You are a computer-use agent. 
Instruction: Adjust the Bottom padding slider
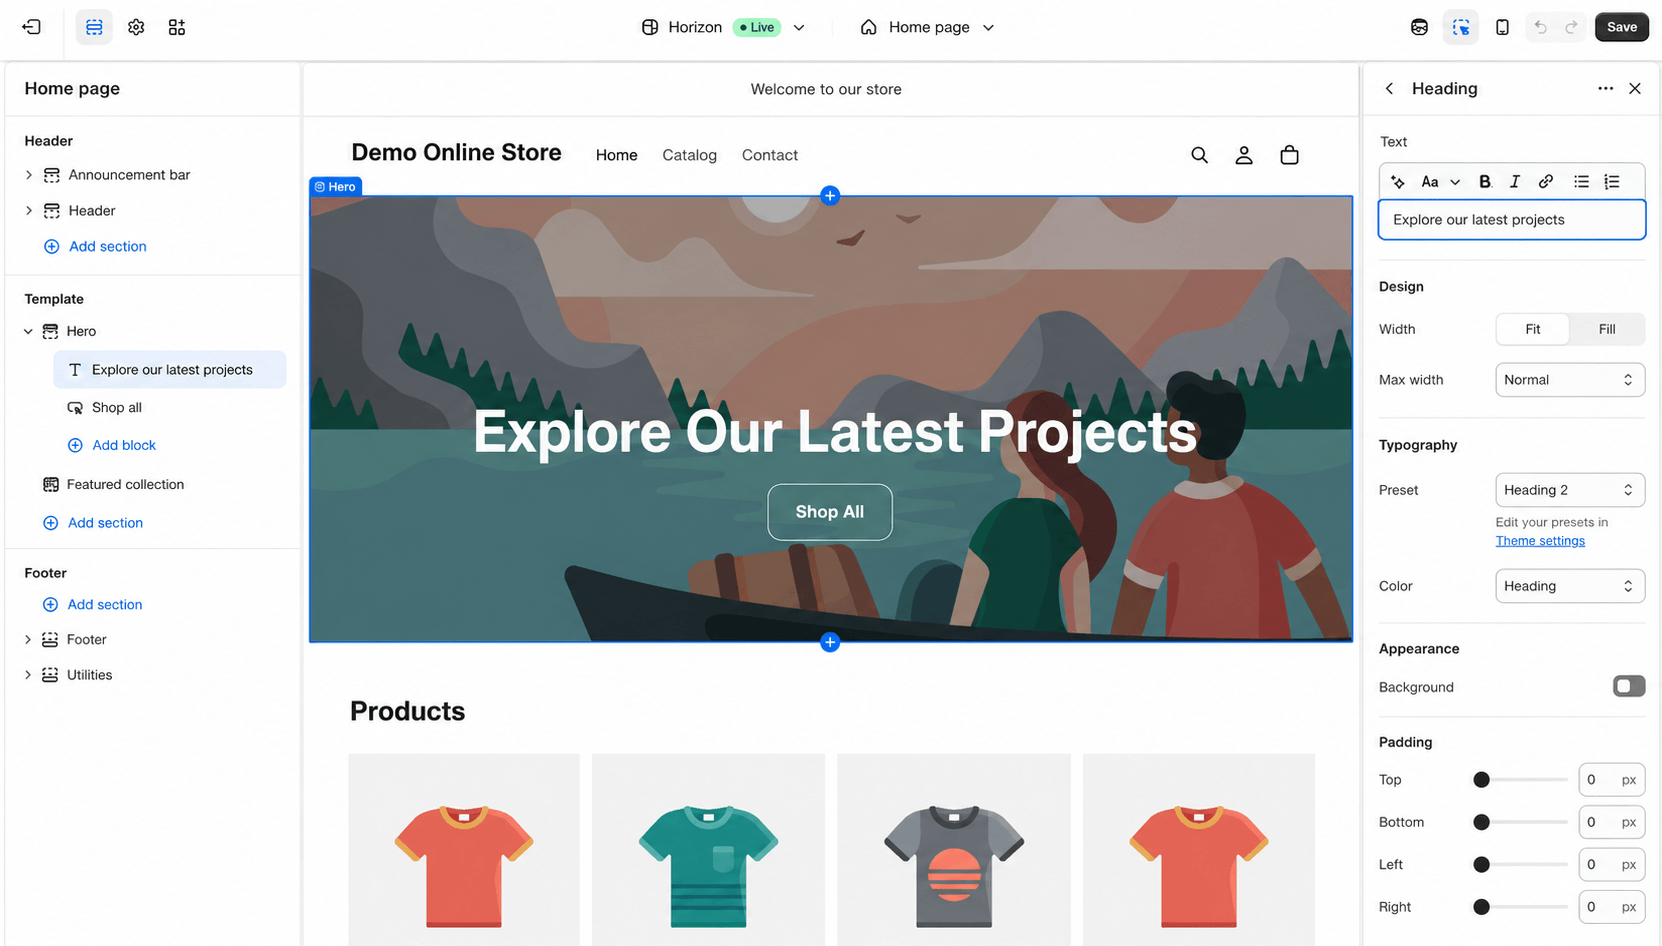click(1520, 822)
